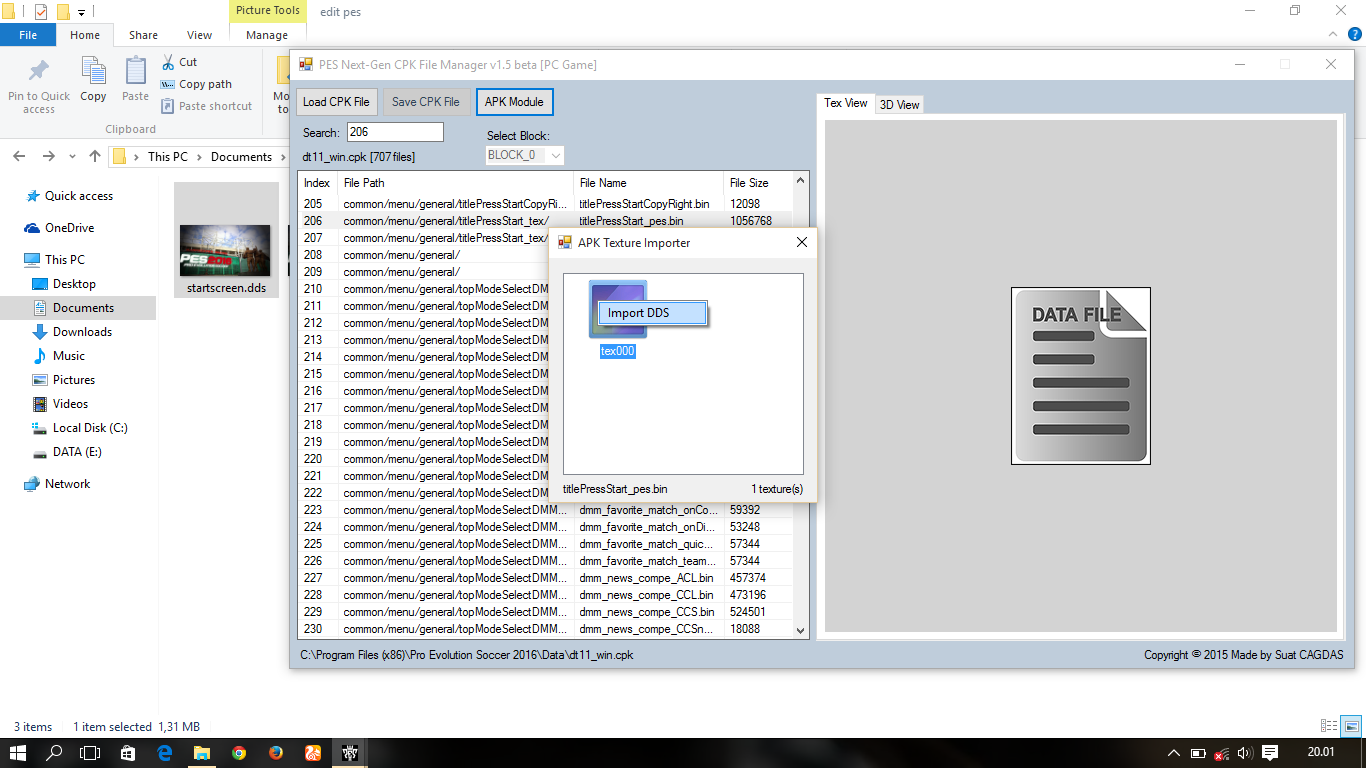
Task: Open Quick access in navigation pane
Action: [78, 196]
